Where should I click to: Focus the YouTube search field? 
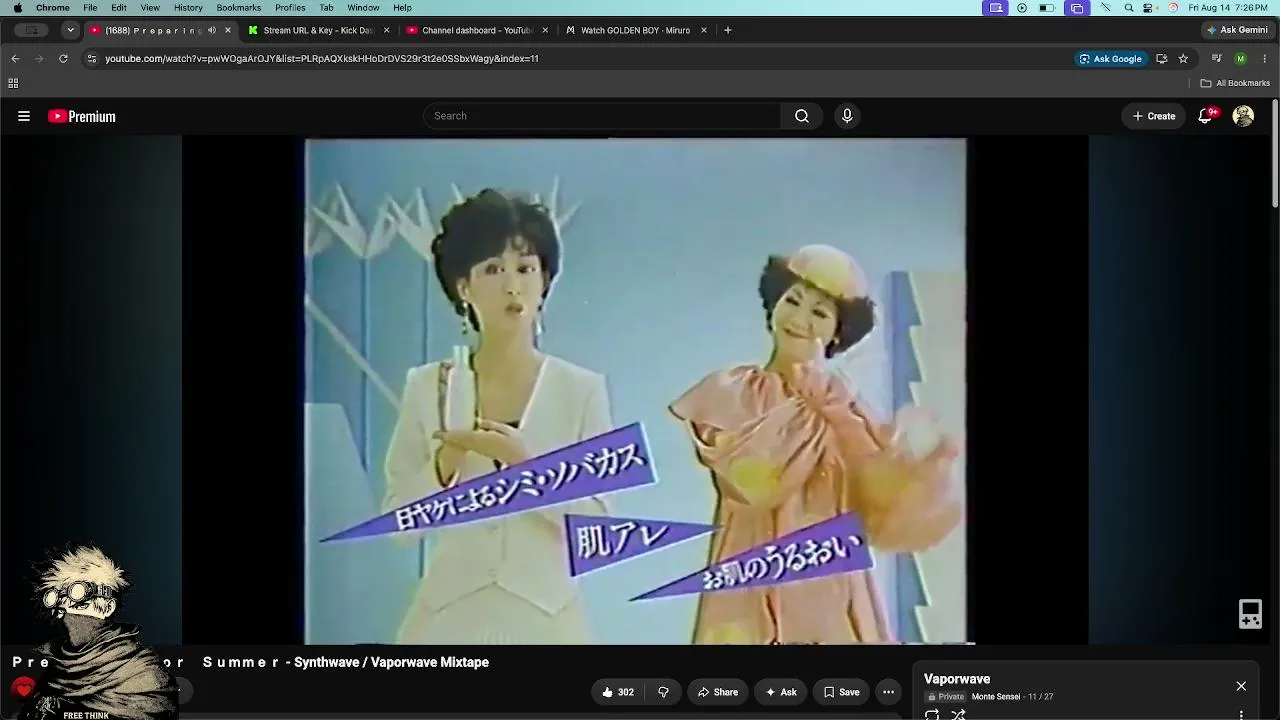coord(602,116)
